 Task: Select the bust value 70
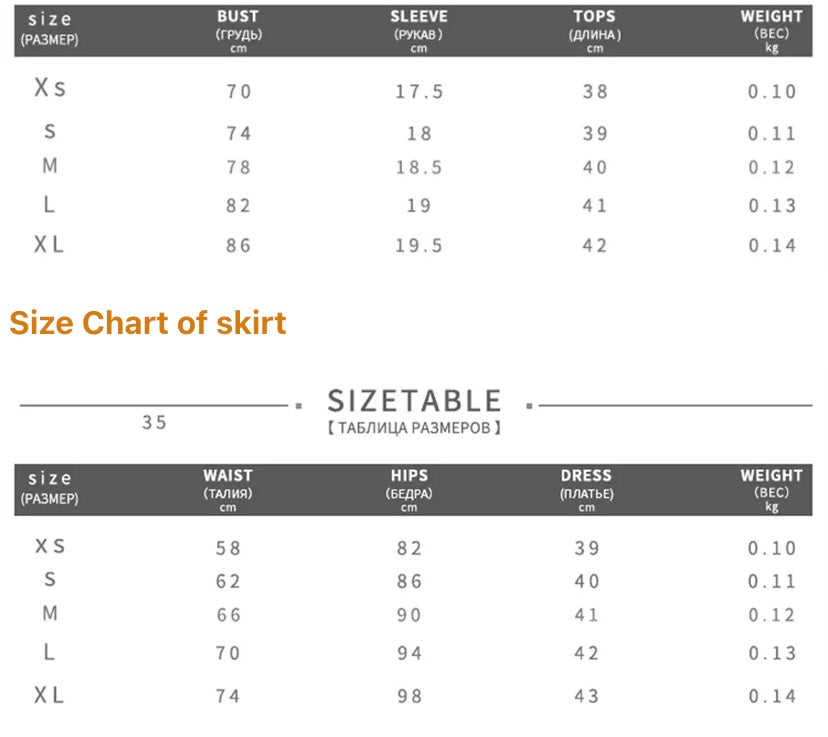pos(239,92)
